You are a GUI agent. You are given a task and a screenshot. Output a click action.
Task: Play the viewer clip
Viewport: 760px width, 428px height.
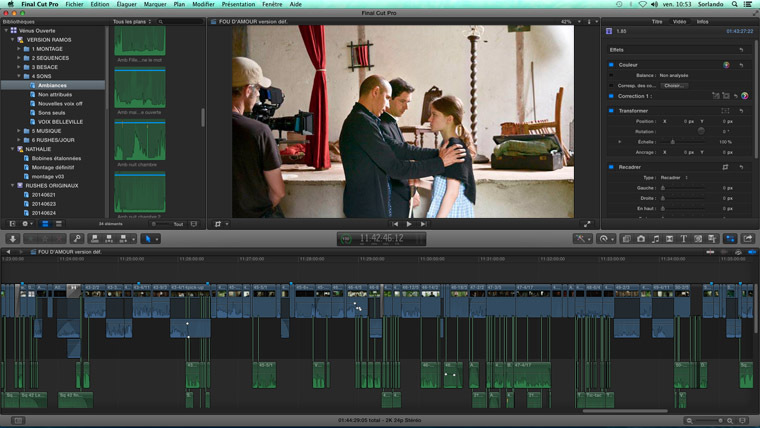[409, 224]
